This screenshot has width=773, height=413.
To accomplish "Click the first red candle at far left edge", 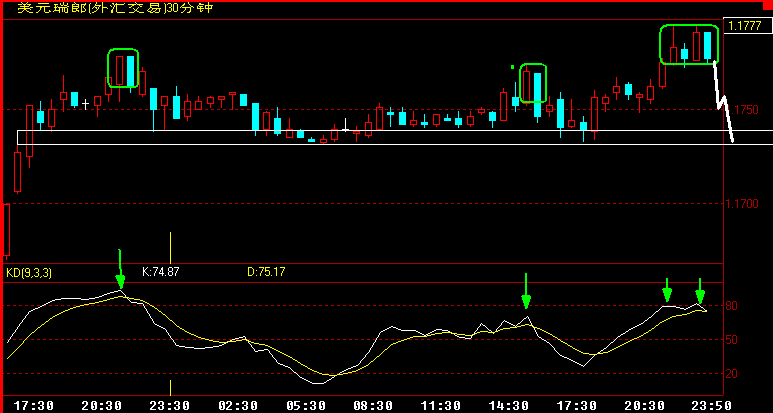I will (7, 230).
